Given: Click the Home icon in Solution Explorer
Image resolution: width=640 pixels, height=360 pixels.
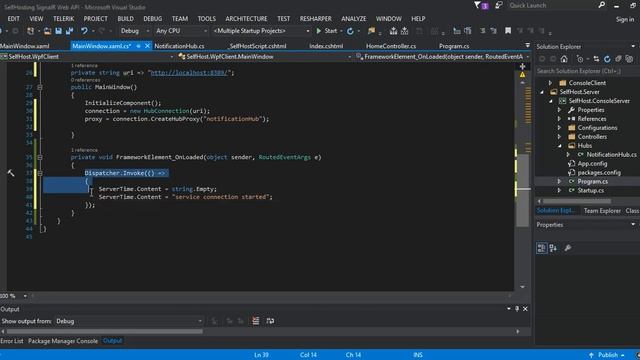Looking at the screenshot, I should coord(564,59).
